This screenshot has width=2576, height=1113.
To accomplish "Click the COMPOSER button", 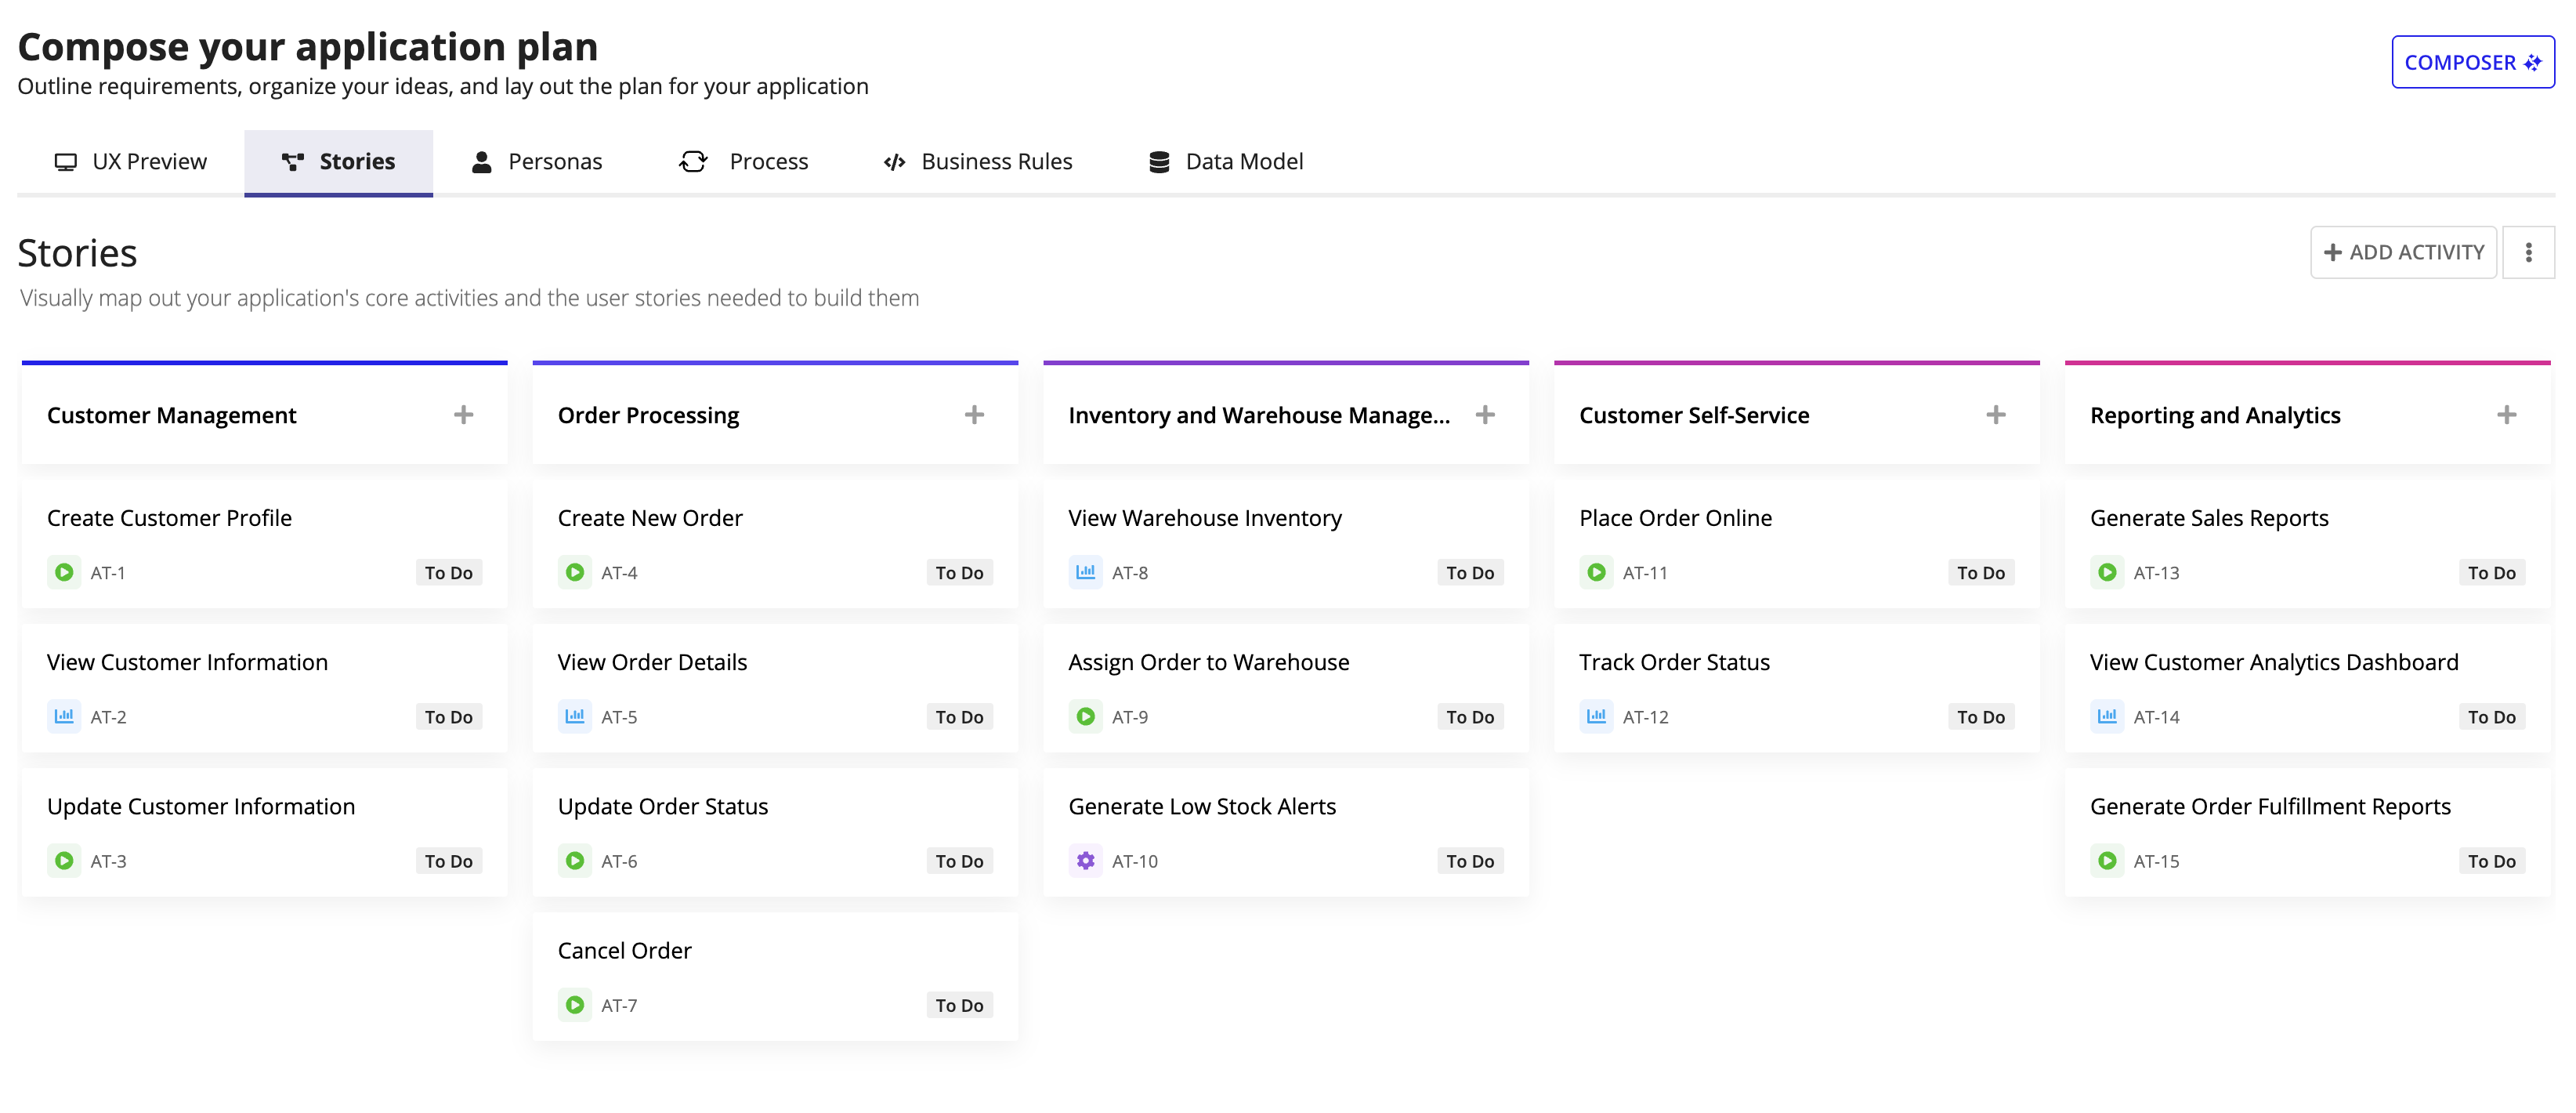I will [x=2473, y=62].
